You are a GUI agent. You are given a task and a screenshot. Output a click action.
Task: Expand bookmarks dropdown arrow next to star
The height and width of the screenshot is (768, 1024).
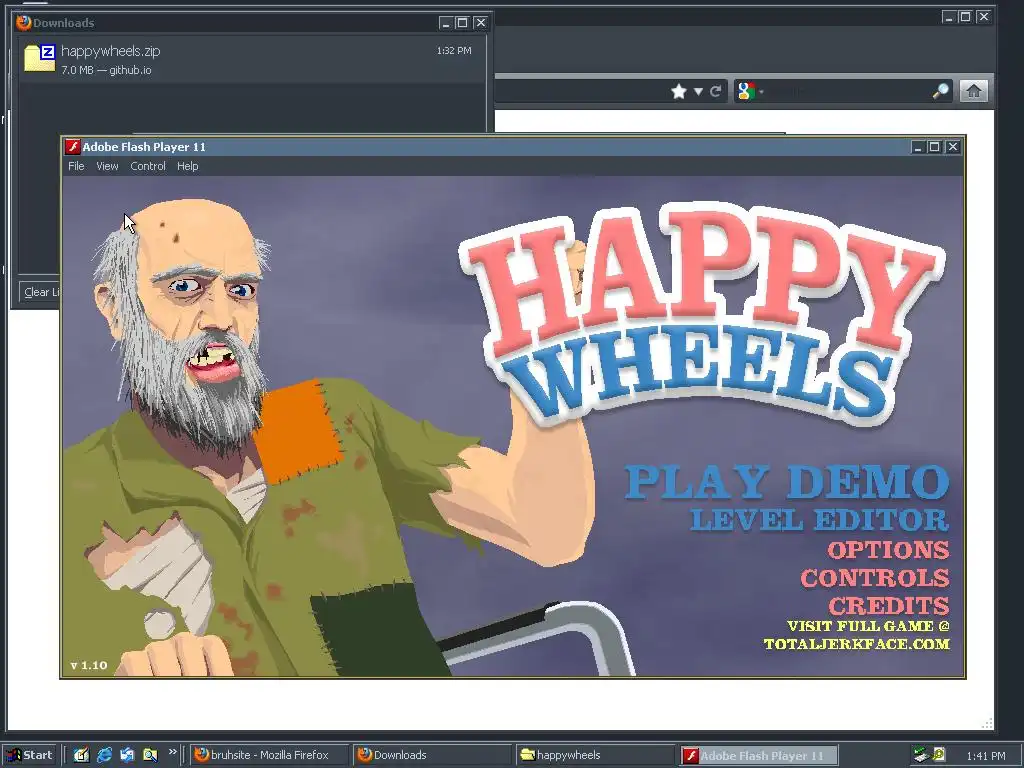pyautogui.click(x=698, y=91)
